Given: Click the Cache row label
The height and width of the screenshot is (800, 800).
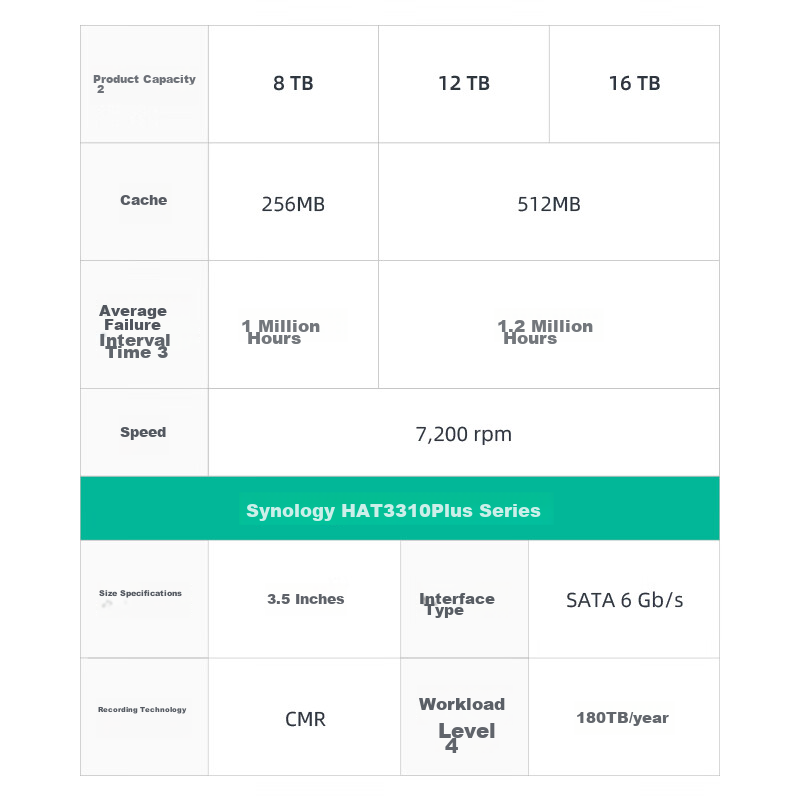Looking at the screenshot, I should 144,200.
